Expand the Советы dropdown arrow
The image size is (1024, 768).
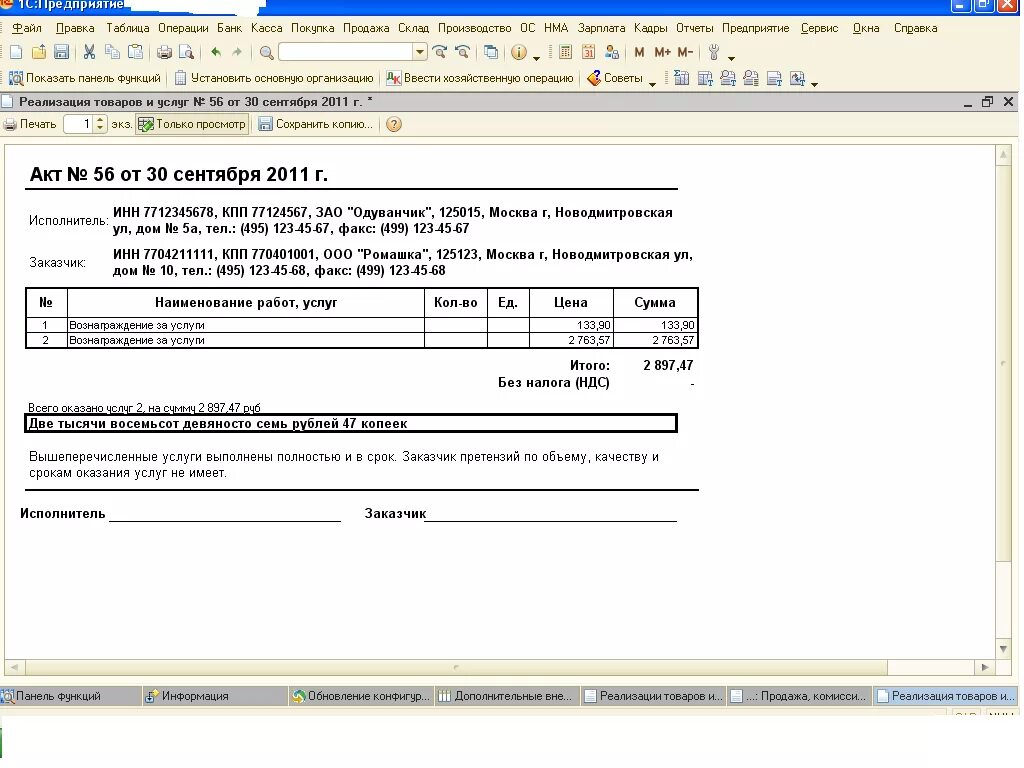point(652,84)
